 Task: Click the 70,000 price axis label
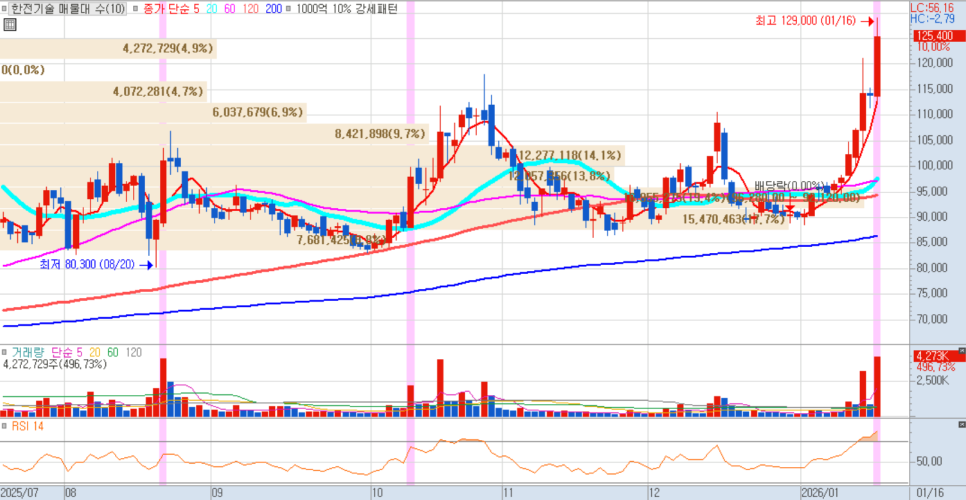point(933,319)
